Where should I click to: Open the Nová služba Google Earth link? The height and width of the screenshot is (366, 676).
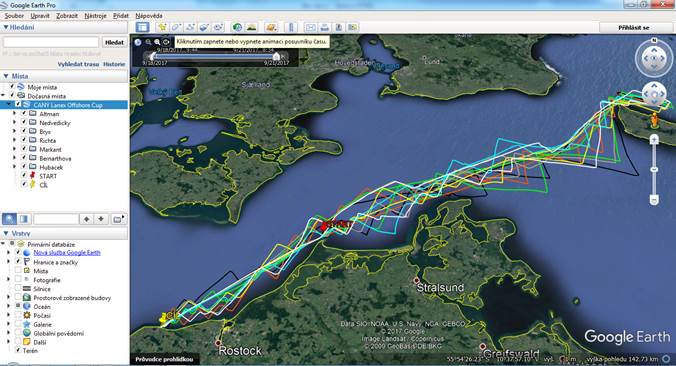[67, 253]
